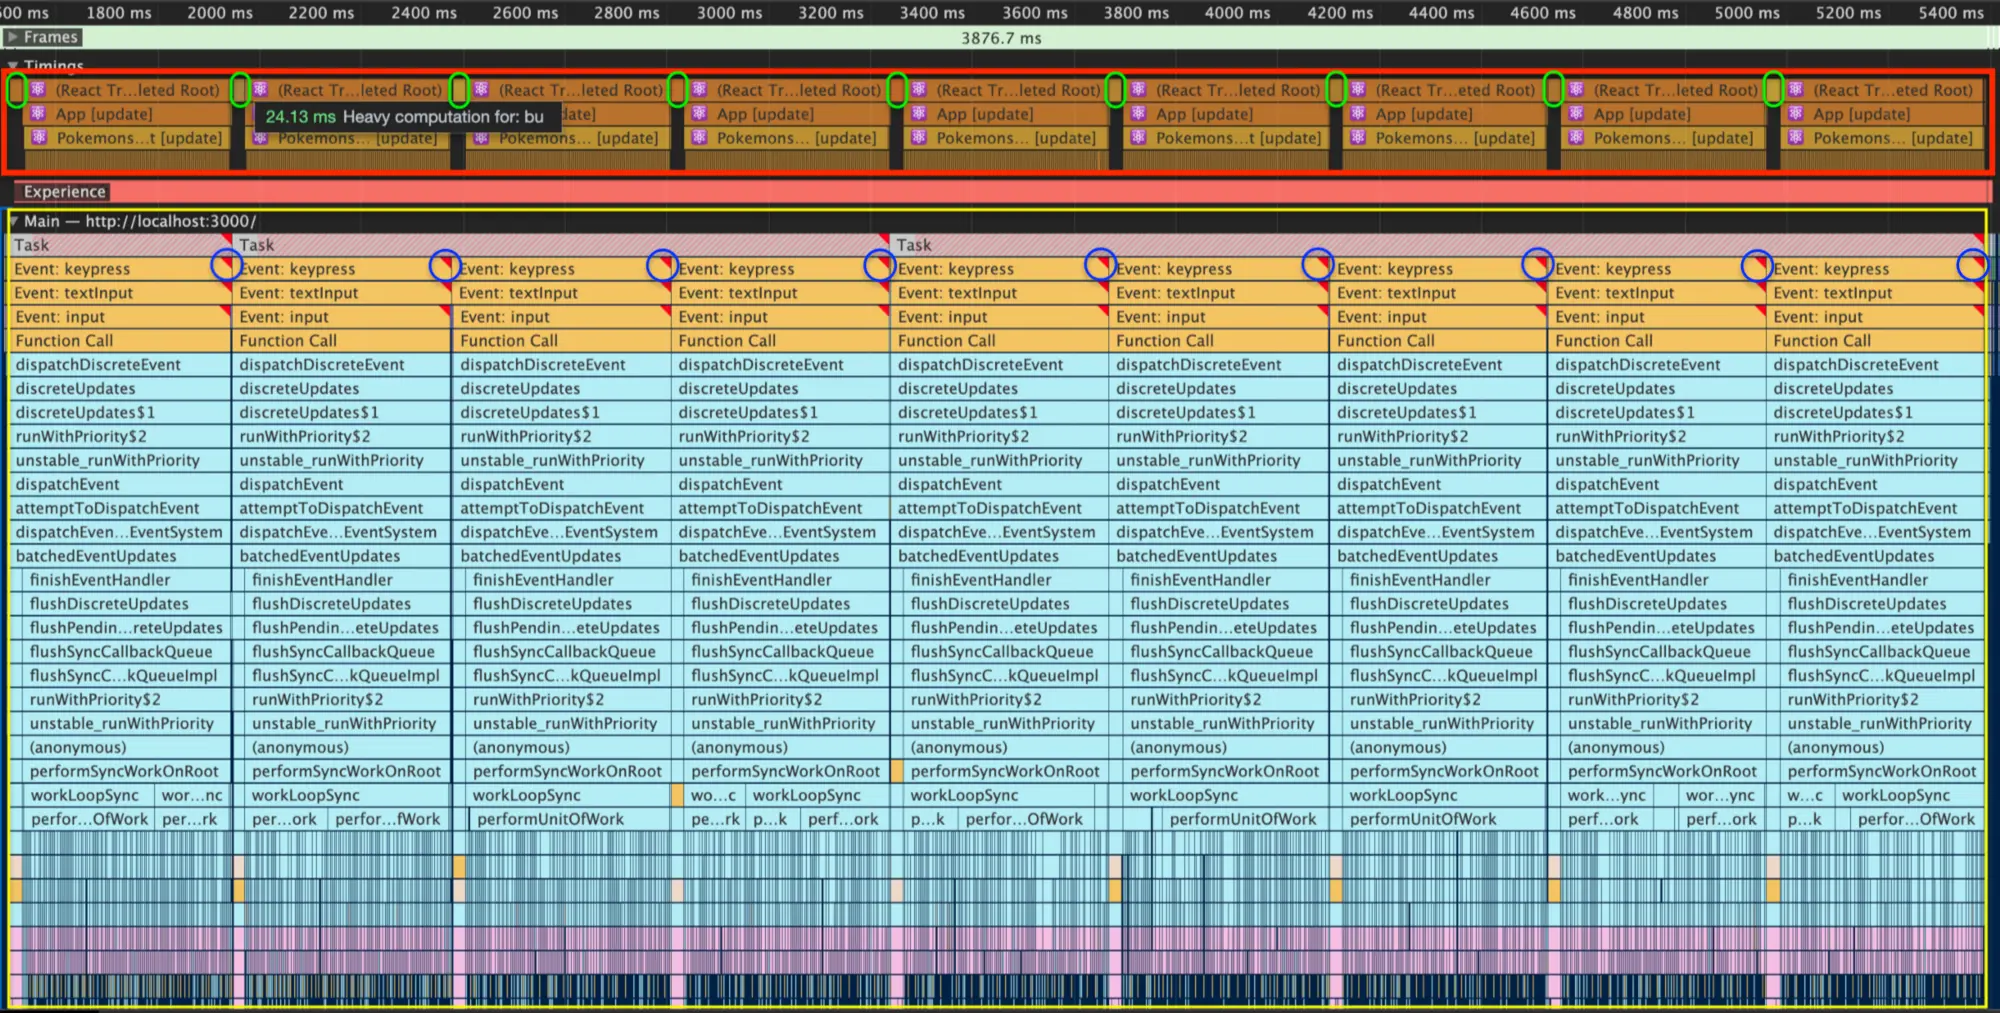Select the 'wor...nc' flame chart entry

pos(192,795)
